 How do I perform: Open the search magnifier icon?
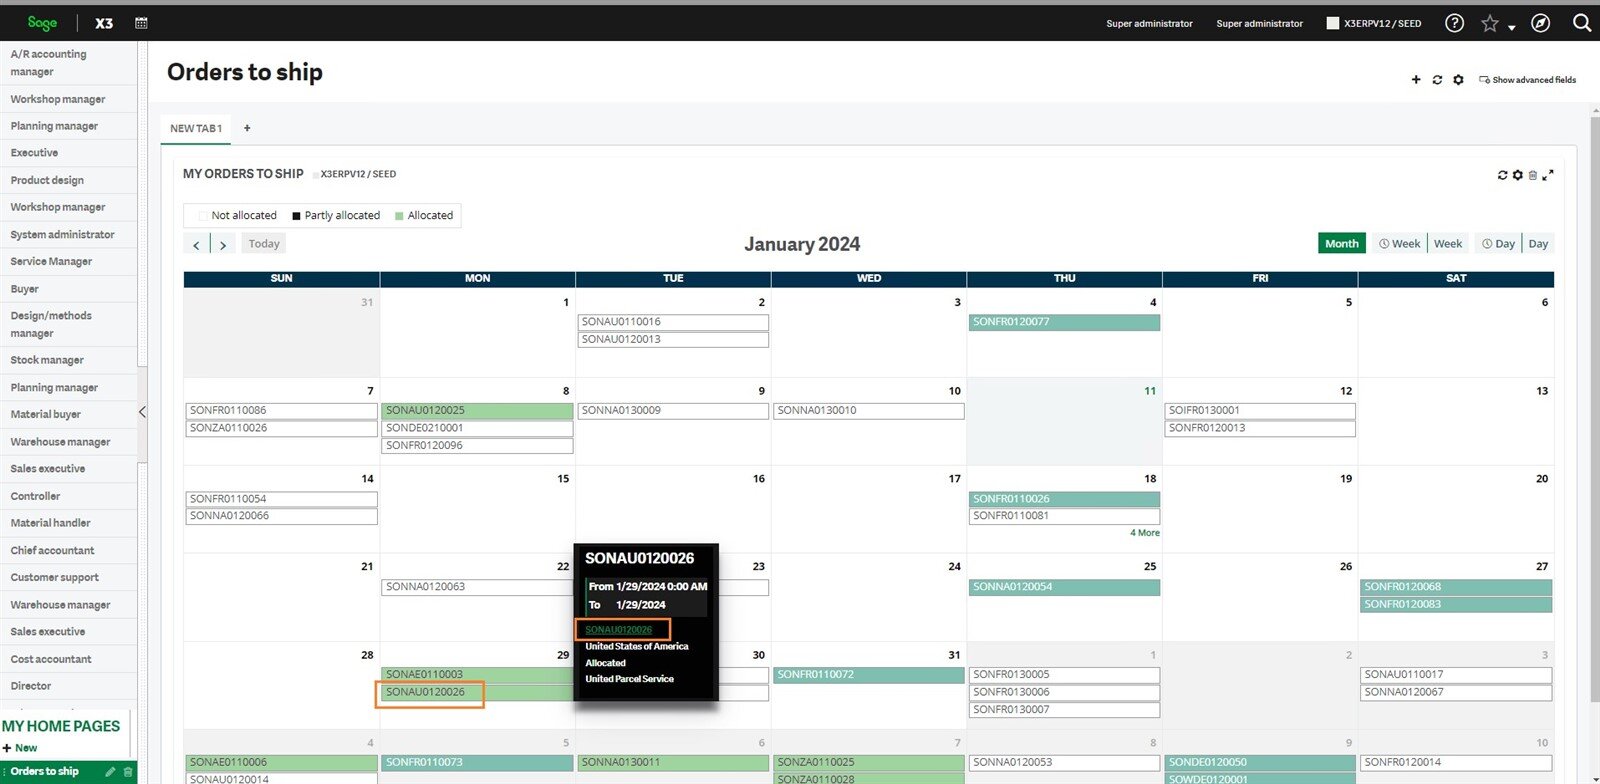(1581, 23)
